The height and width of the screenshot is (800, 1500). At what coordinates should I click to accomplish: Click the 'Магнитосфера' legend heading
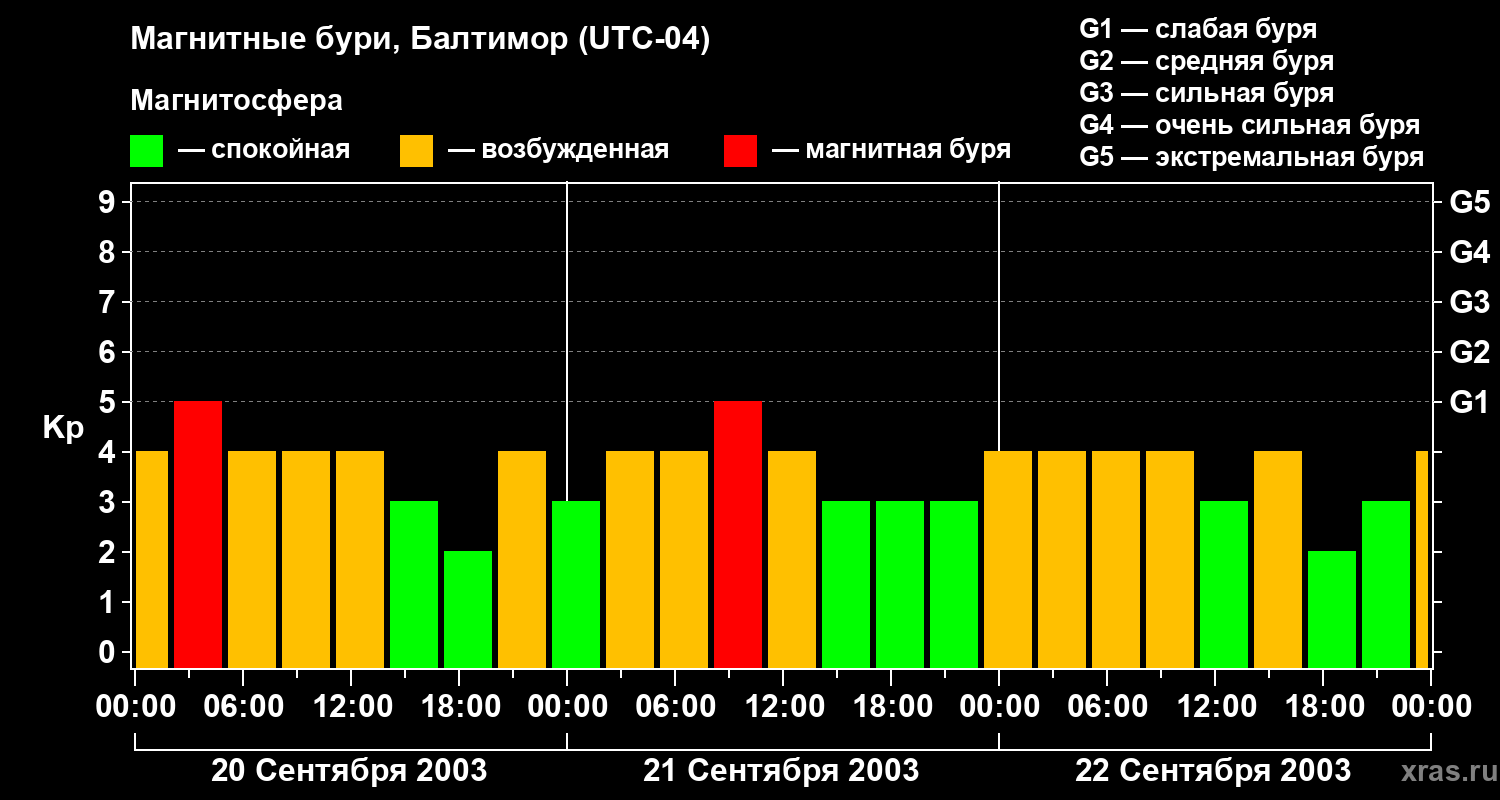[236, 101]
